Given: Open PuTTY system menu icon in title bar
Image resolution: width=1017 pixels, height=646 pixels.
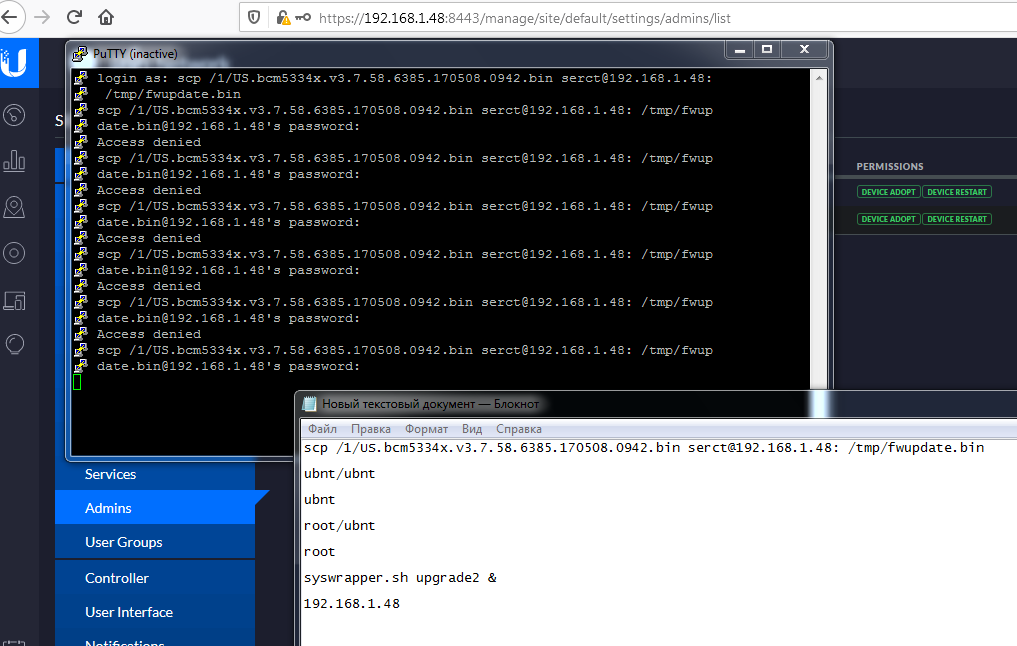Looking at the screenshot, I should tap(79, 53).
